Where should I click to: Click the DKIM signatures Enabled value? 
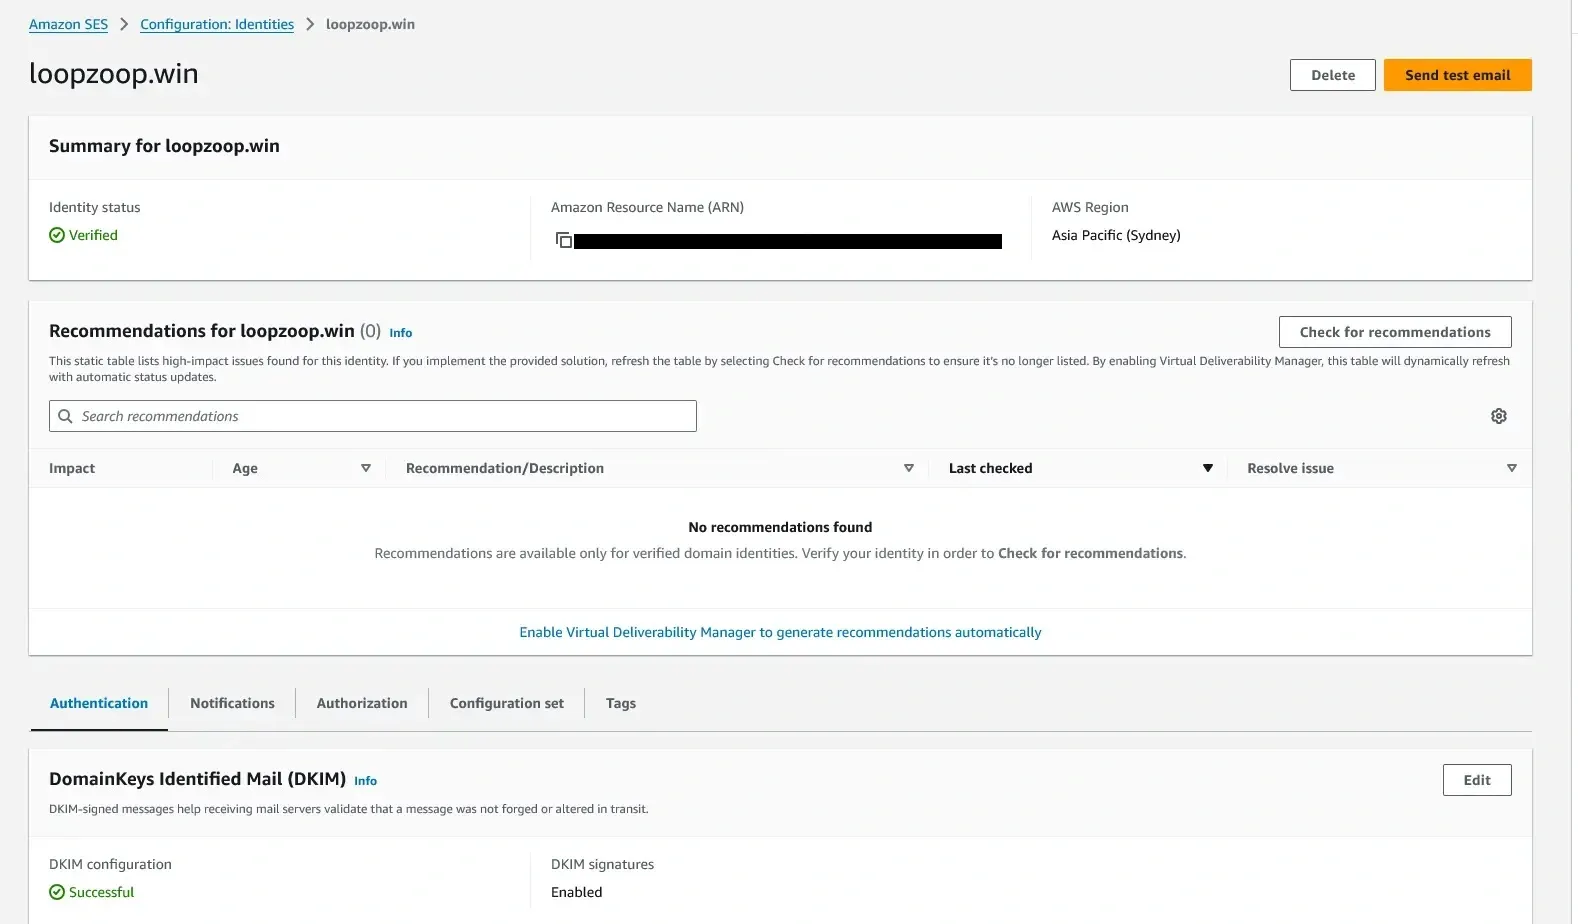pos(577,892)
